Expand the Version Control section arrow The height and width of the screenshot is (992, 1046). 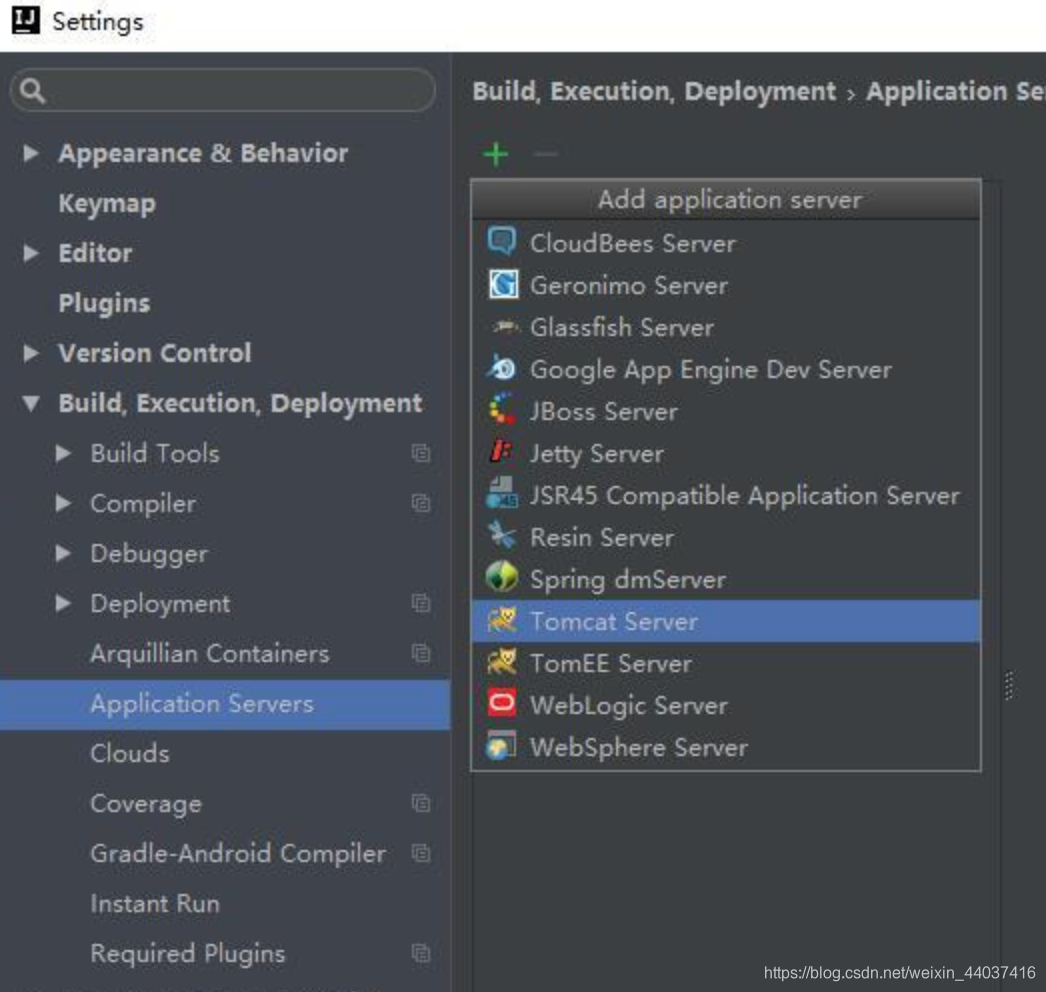click(x=31, y=353)
